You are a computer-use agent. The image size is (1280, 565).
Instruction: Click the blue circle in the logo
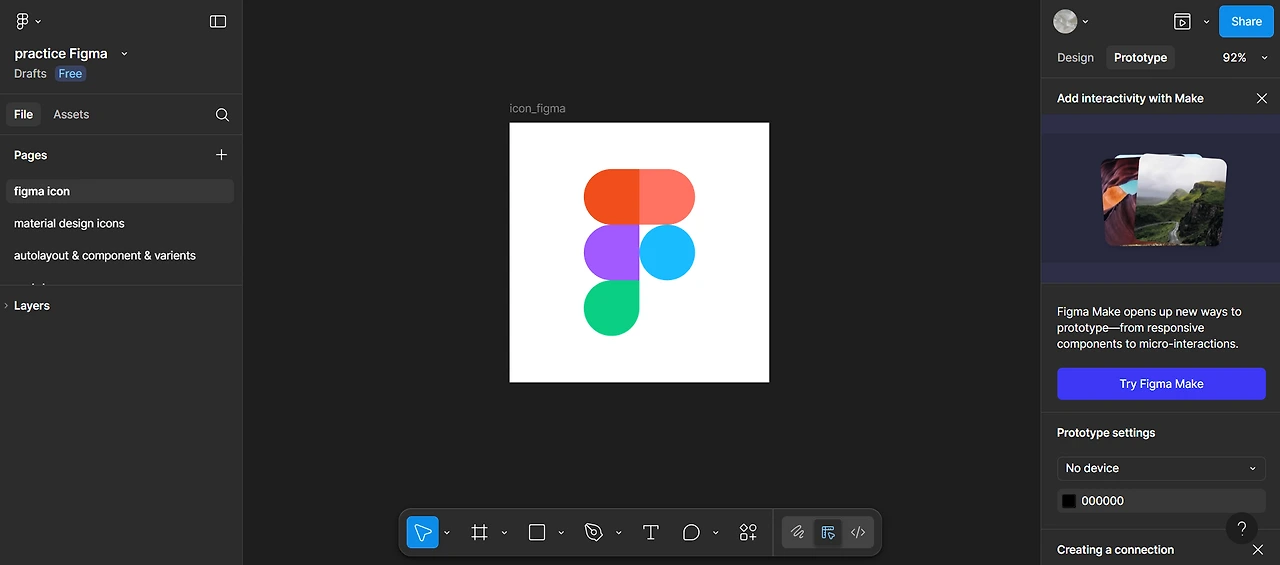667,252
